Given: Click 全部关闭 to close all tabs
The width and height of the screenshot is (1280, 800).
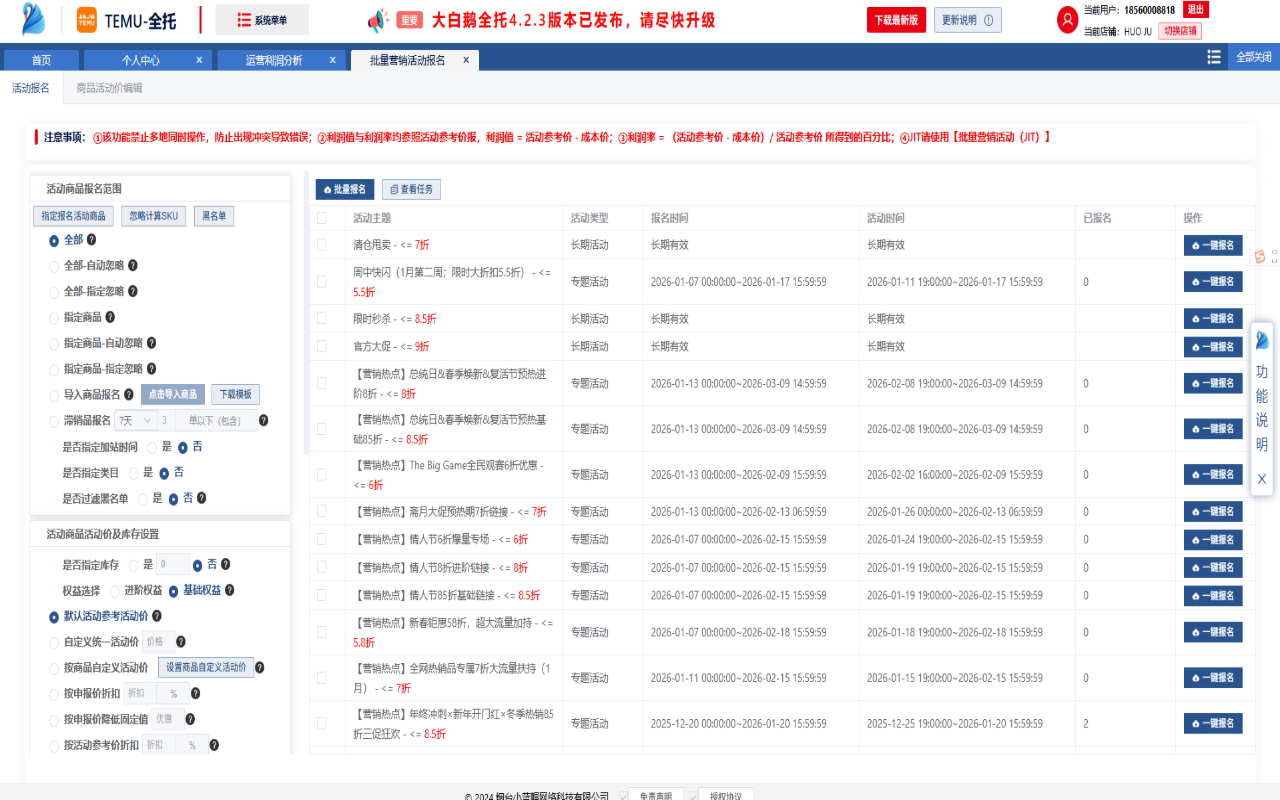Looking at the screenshot, I should click(x=1254, y=58).
